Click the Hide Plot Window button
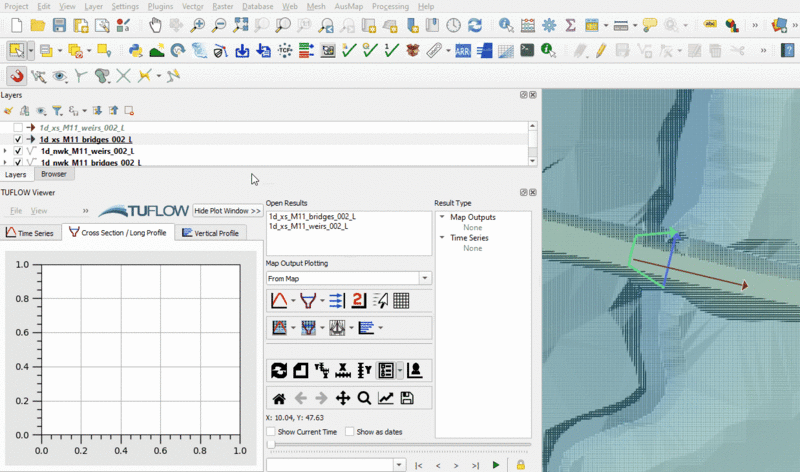The image size is (800, 472). [x=227, y=211]
